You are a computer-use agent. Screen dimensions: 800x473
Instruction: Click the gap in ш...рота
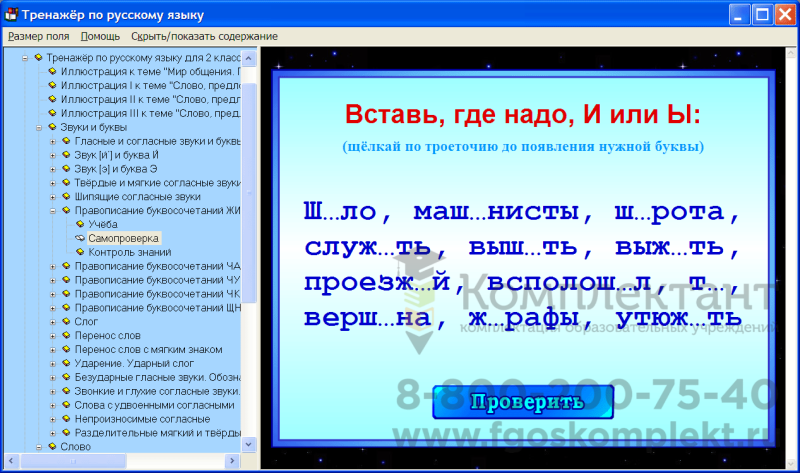tap(642, 218)
